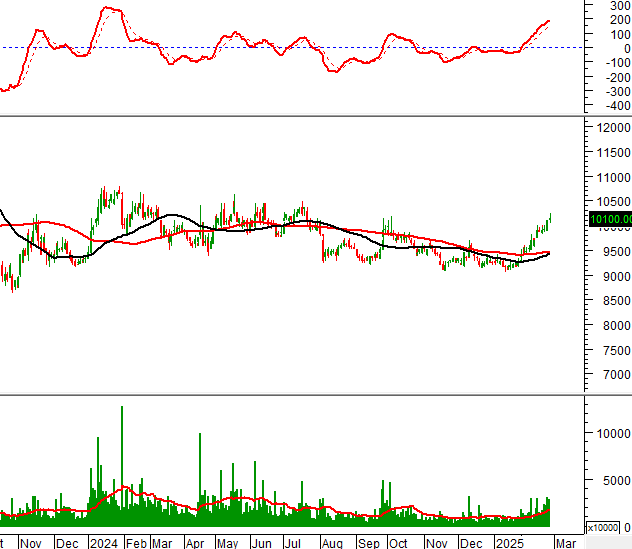Click the x10000 volume scale label
This screenshot has width=632, height=549.
coord(602,527)
